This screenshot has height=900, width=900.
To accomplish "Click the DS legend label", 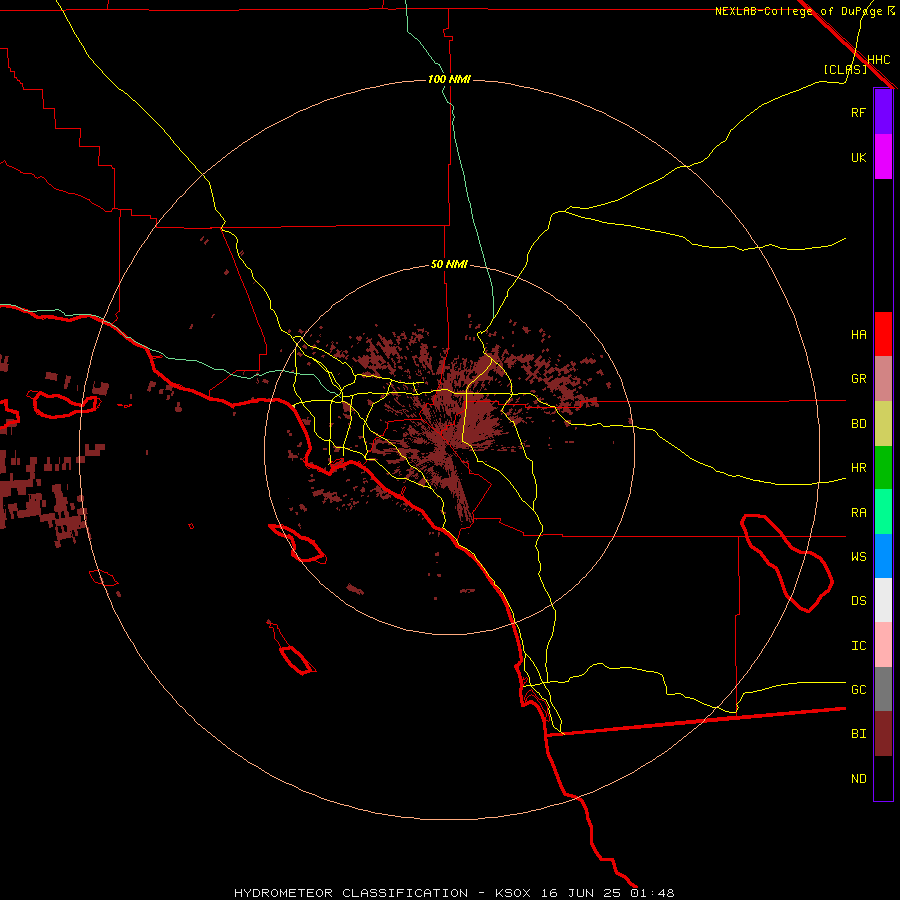I will 858,601.
